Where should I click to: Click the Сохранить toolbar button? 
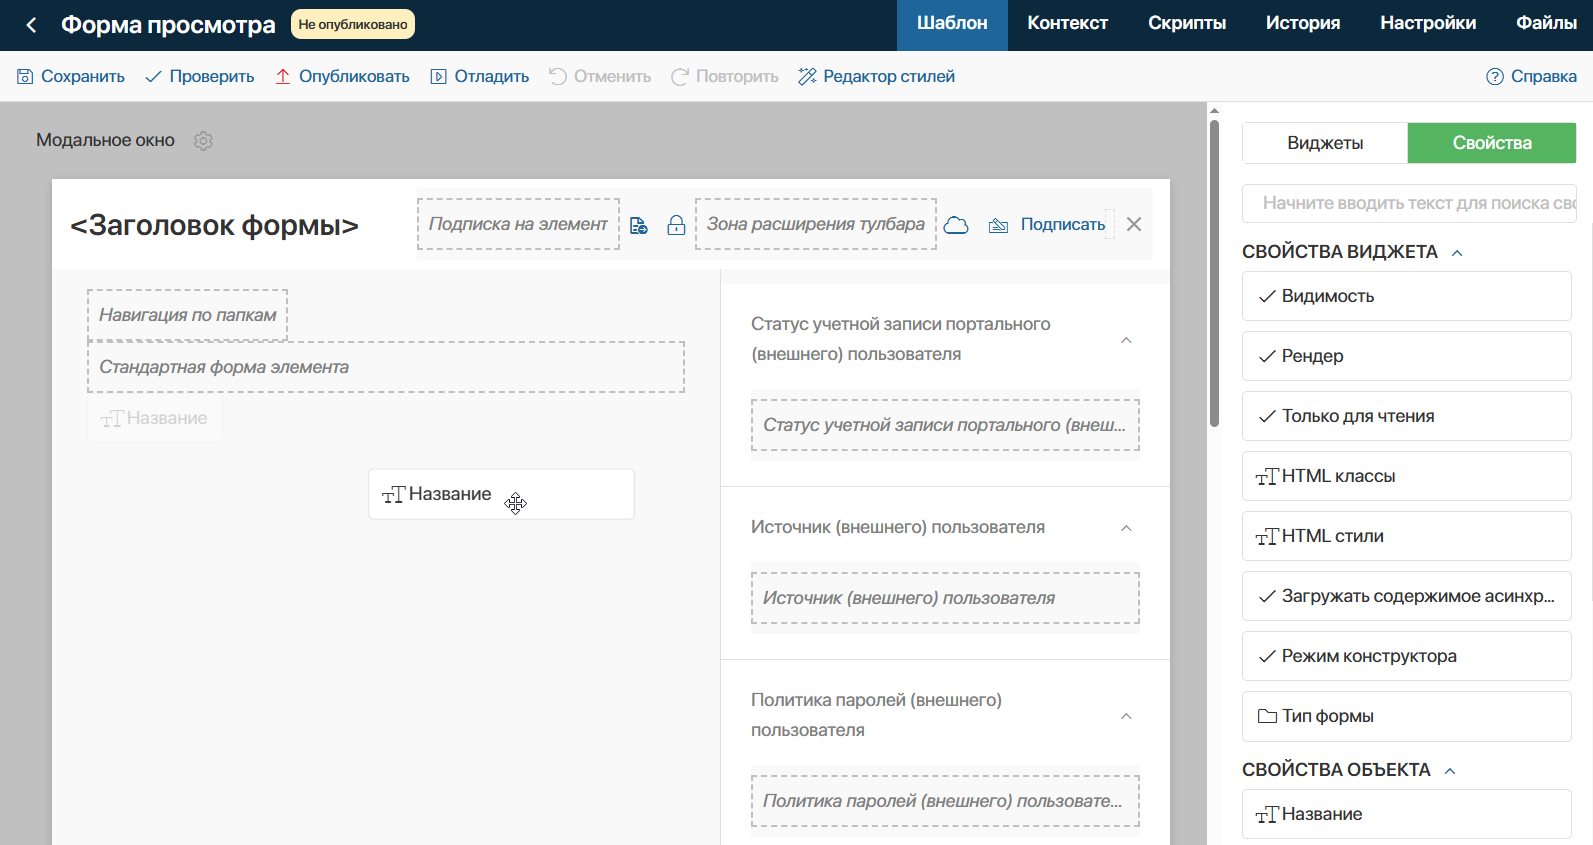(x=71, y=76)
